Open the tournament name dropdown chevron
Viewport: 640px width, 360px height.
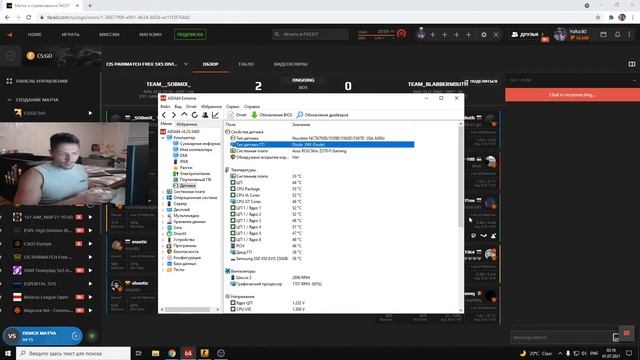[x=186, y=64]
